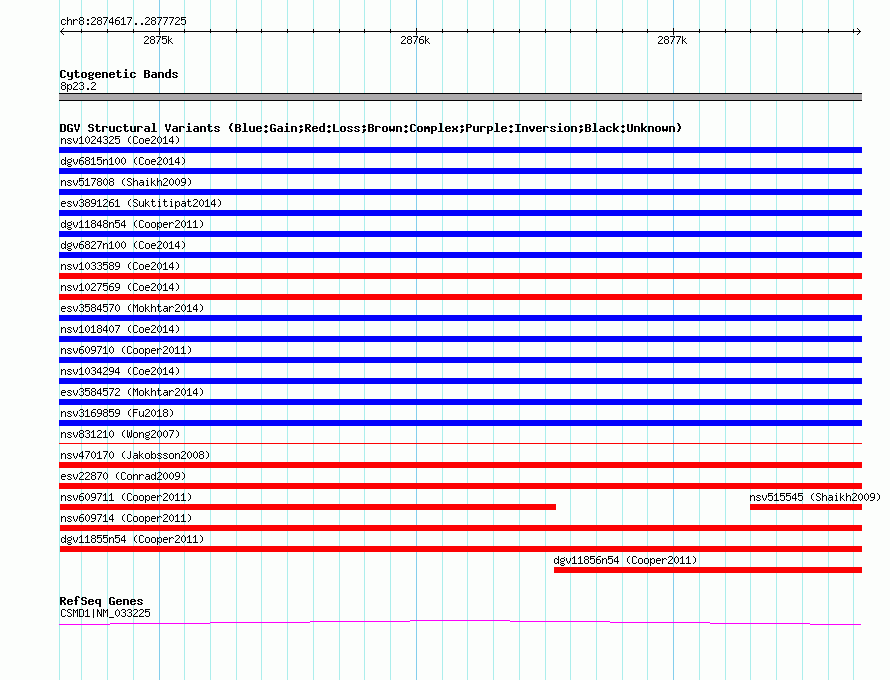The width and height of the screenshot is (890, 680).
Task: Click short red bar under nsv515545
Action: (x=806, y=507)
